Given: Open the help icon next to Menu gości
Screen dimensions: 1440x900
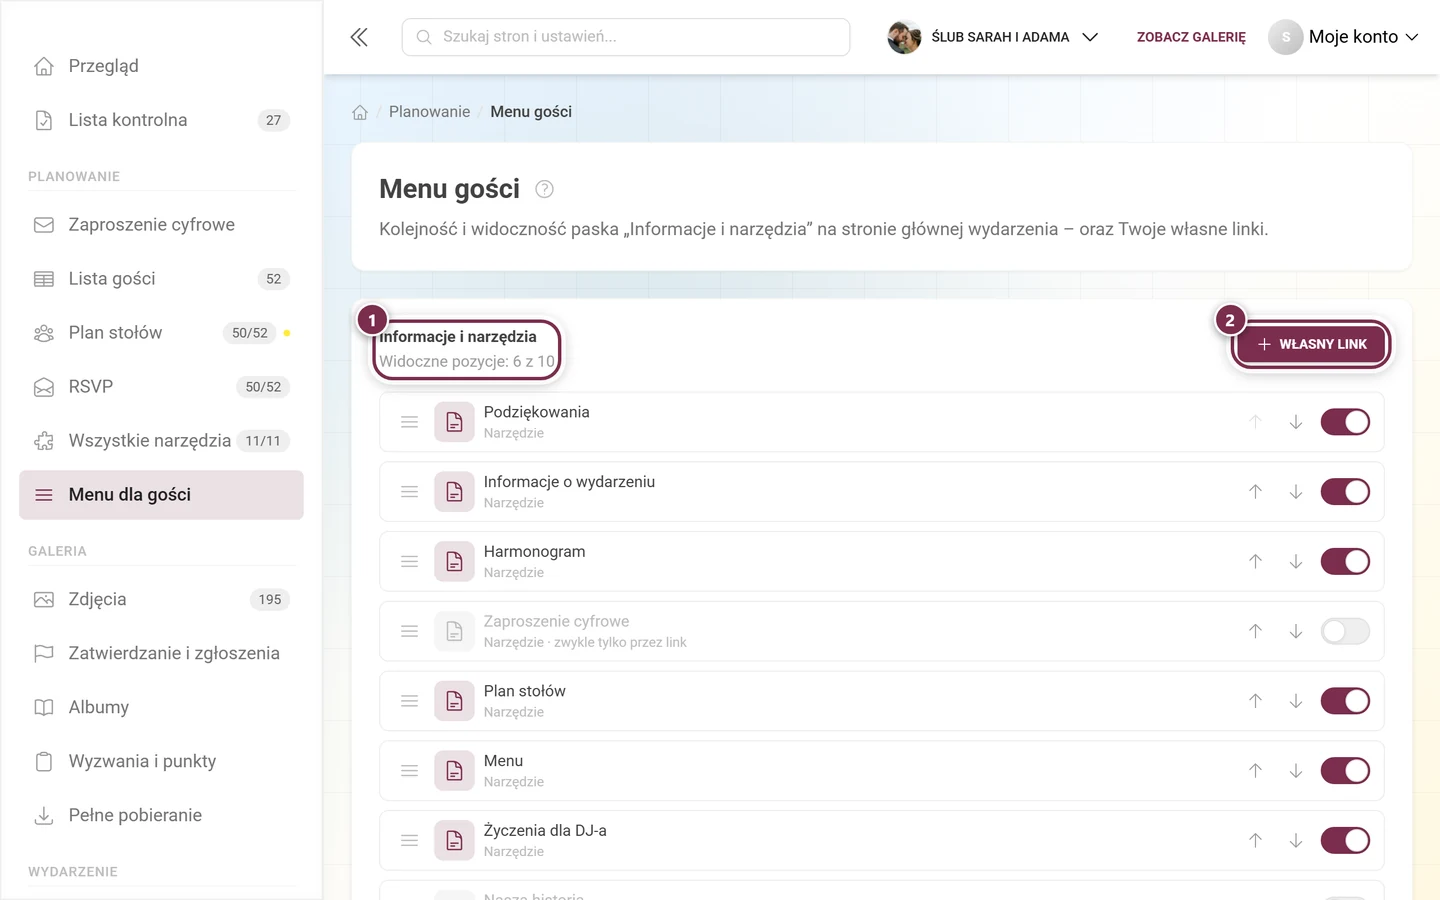Looking at the screenshot, I should coord(544,189).
